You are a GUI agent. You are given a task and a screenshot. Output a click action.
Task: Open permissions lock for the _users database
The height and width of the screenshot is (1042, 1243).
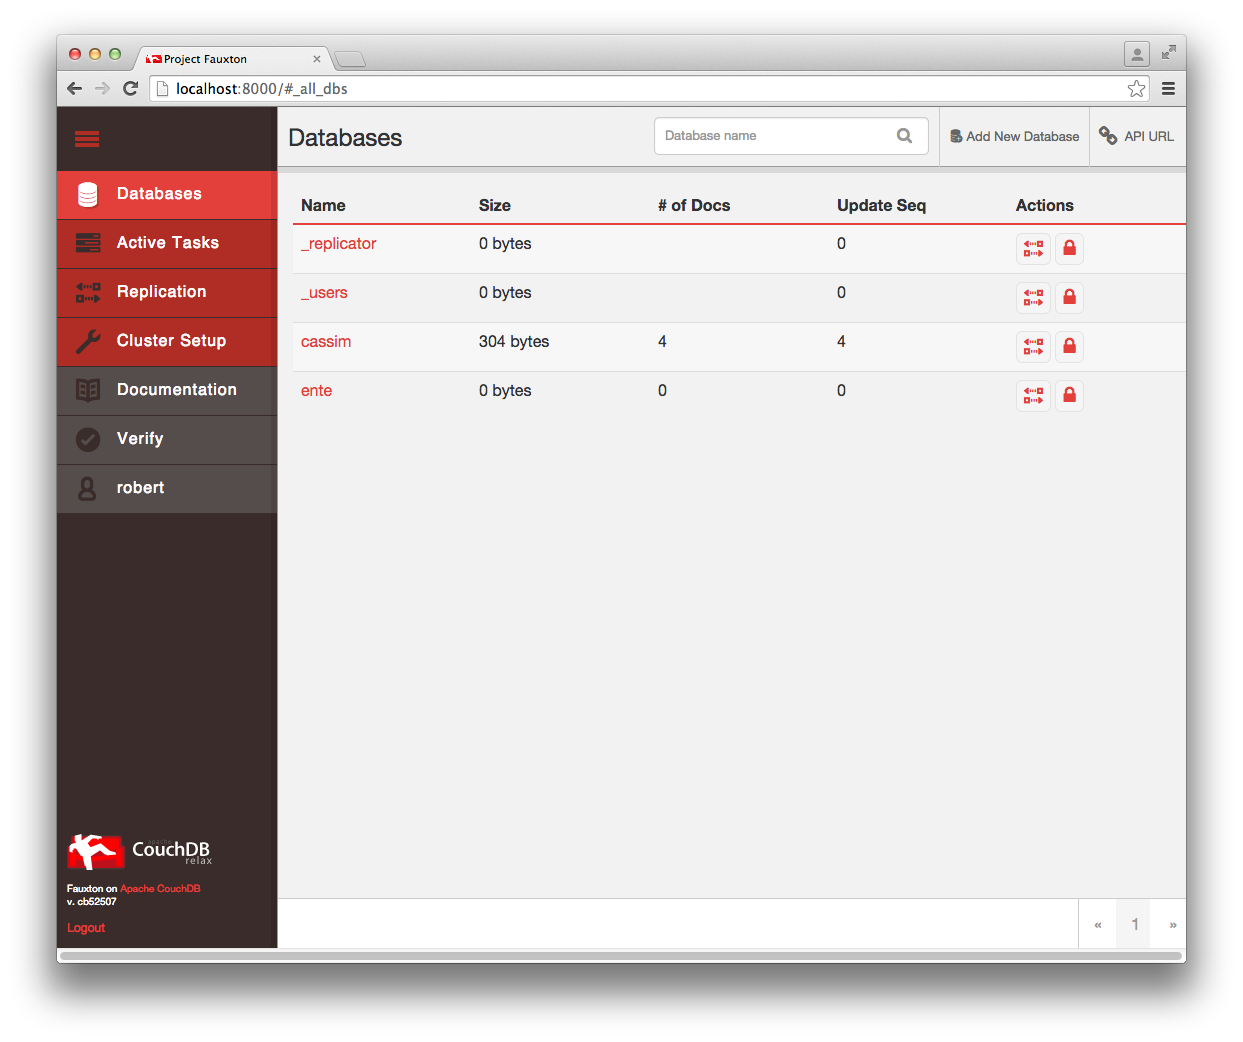click(x=1069, y=298)
